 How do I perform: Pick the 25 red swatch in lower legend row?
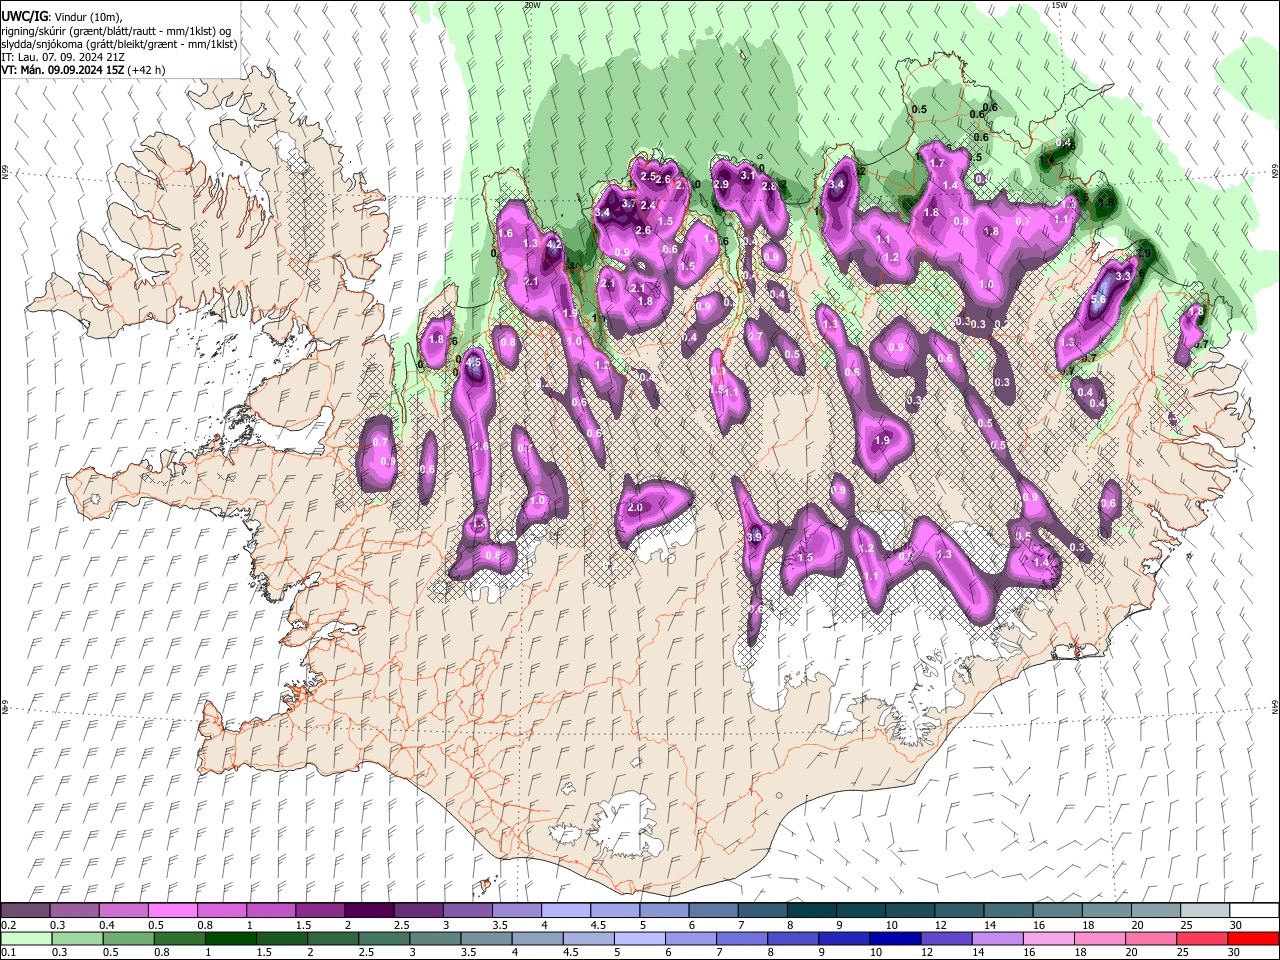point(1201,938)
